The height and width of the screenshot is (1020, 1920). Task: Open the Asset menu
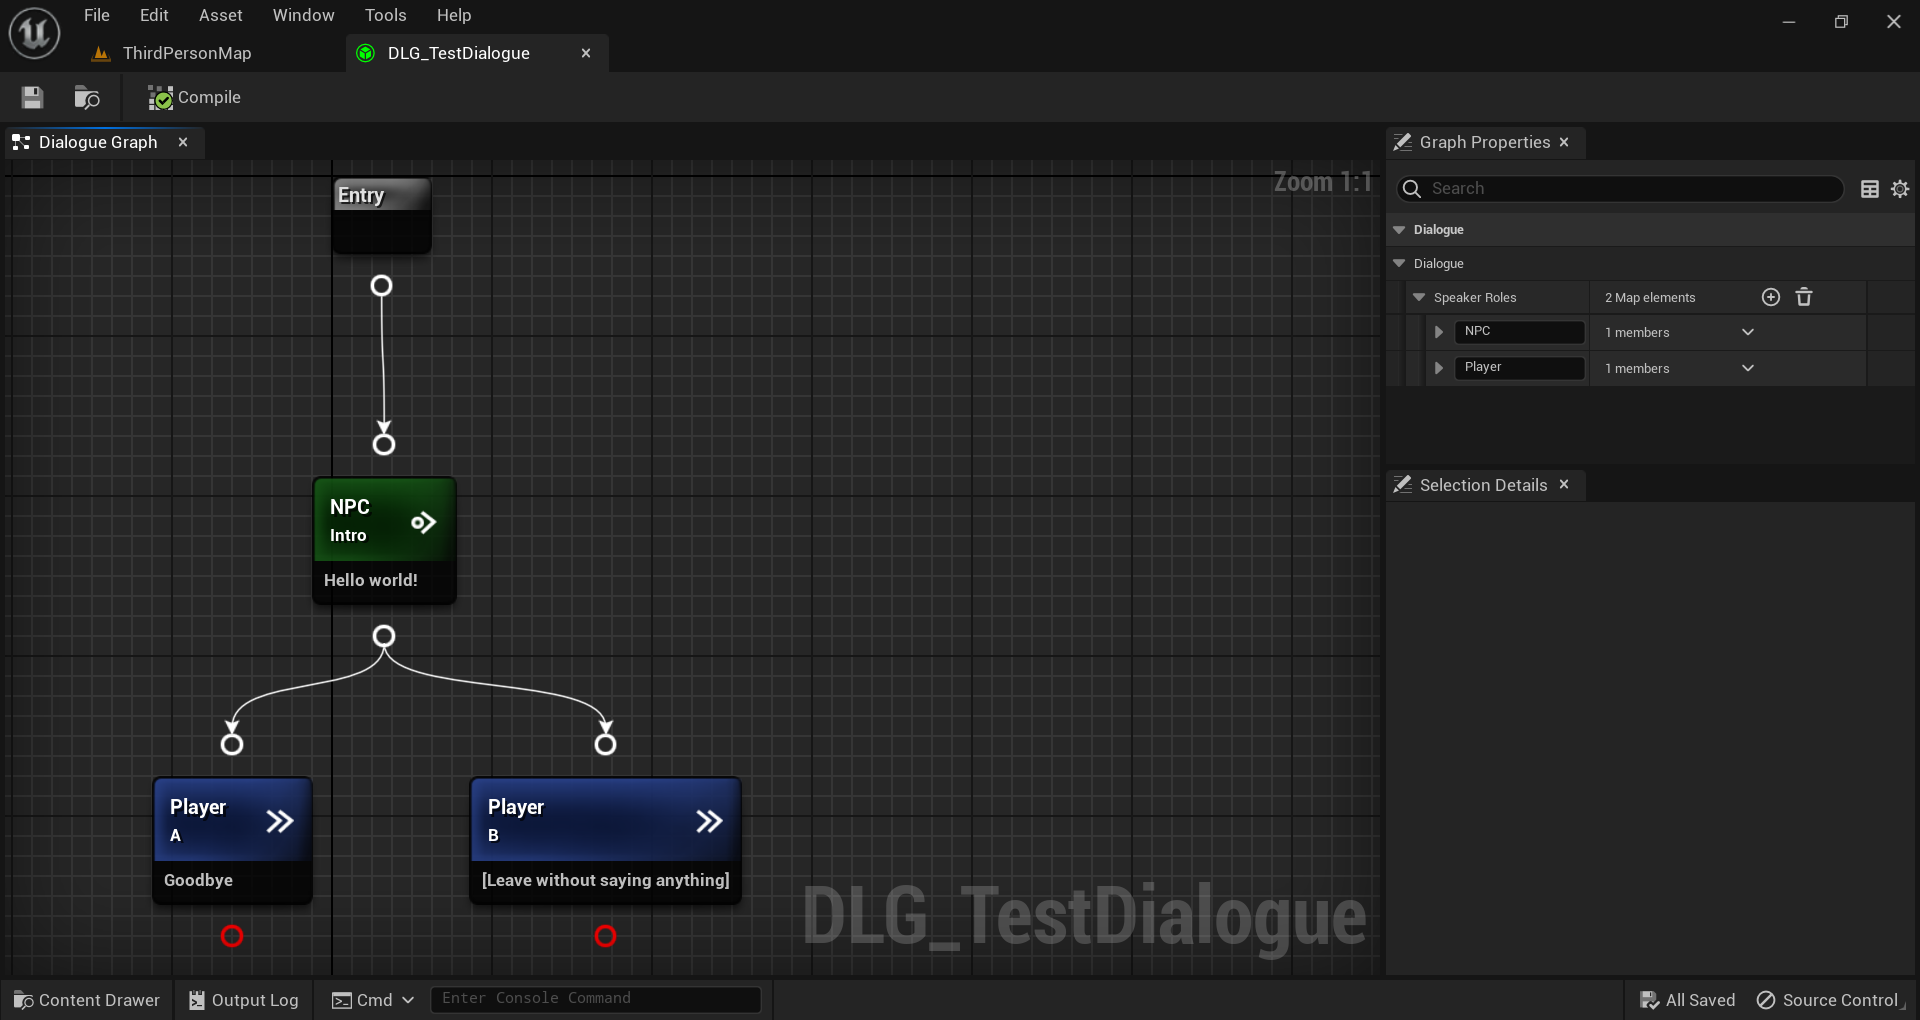(x=220, y=15)
